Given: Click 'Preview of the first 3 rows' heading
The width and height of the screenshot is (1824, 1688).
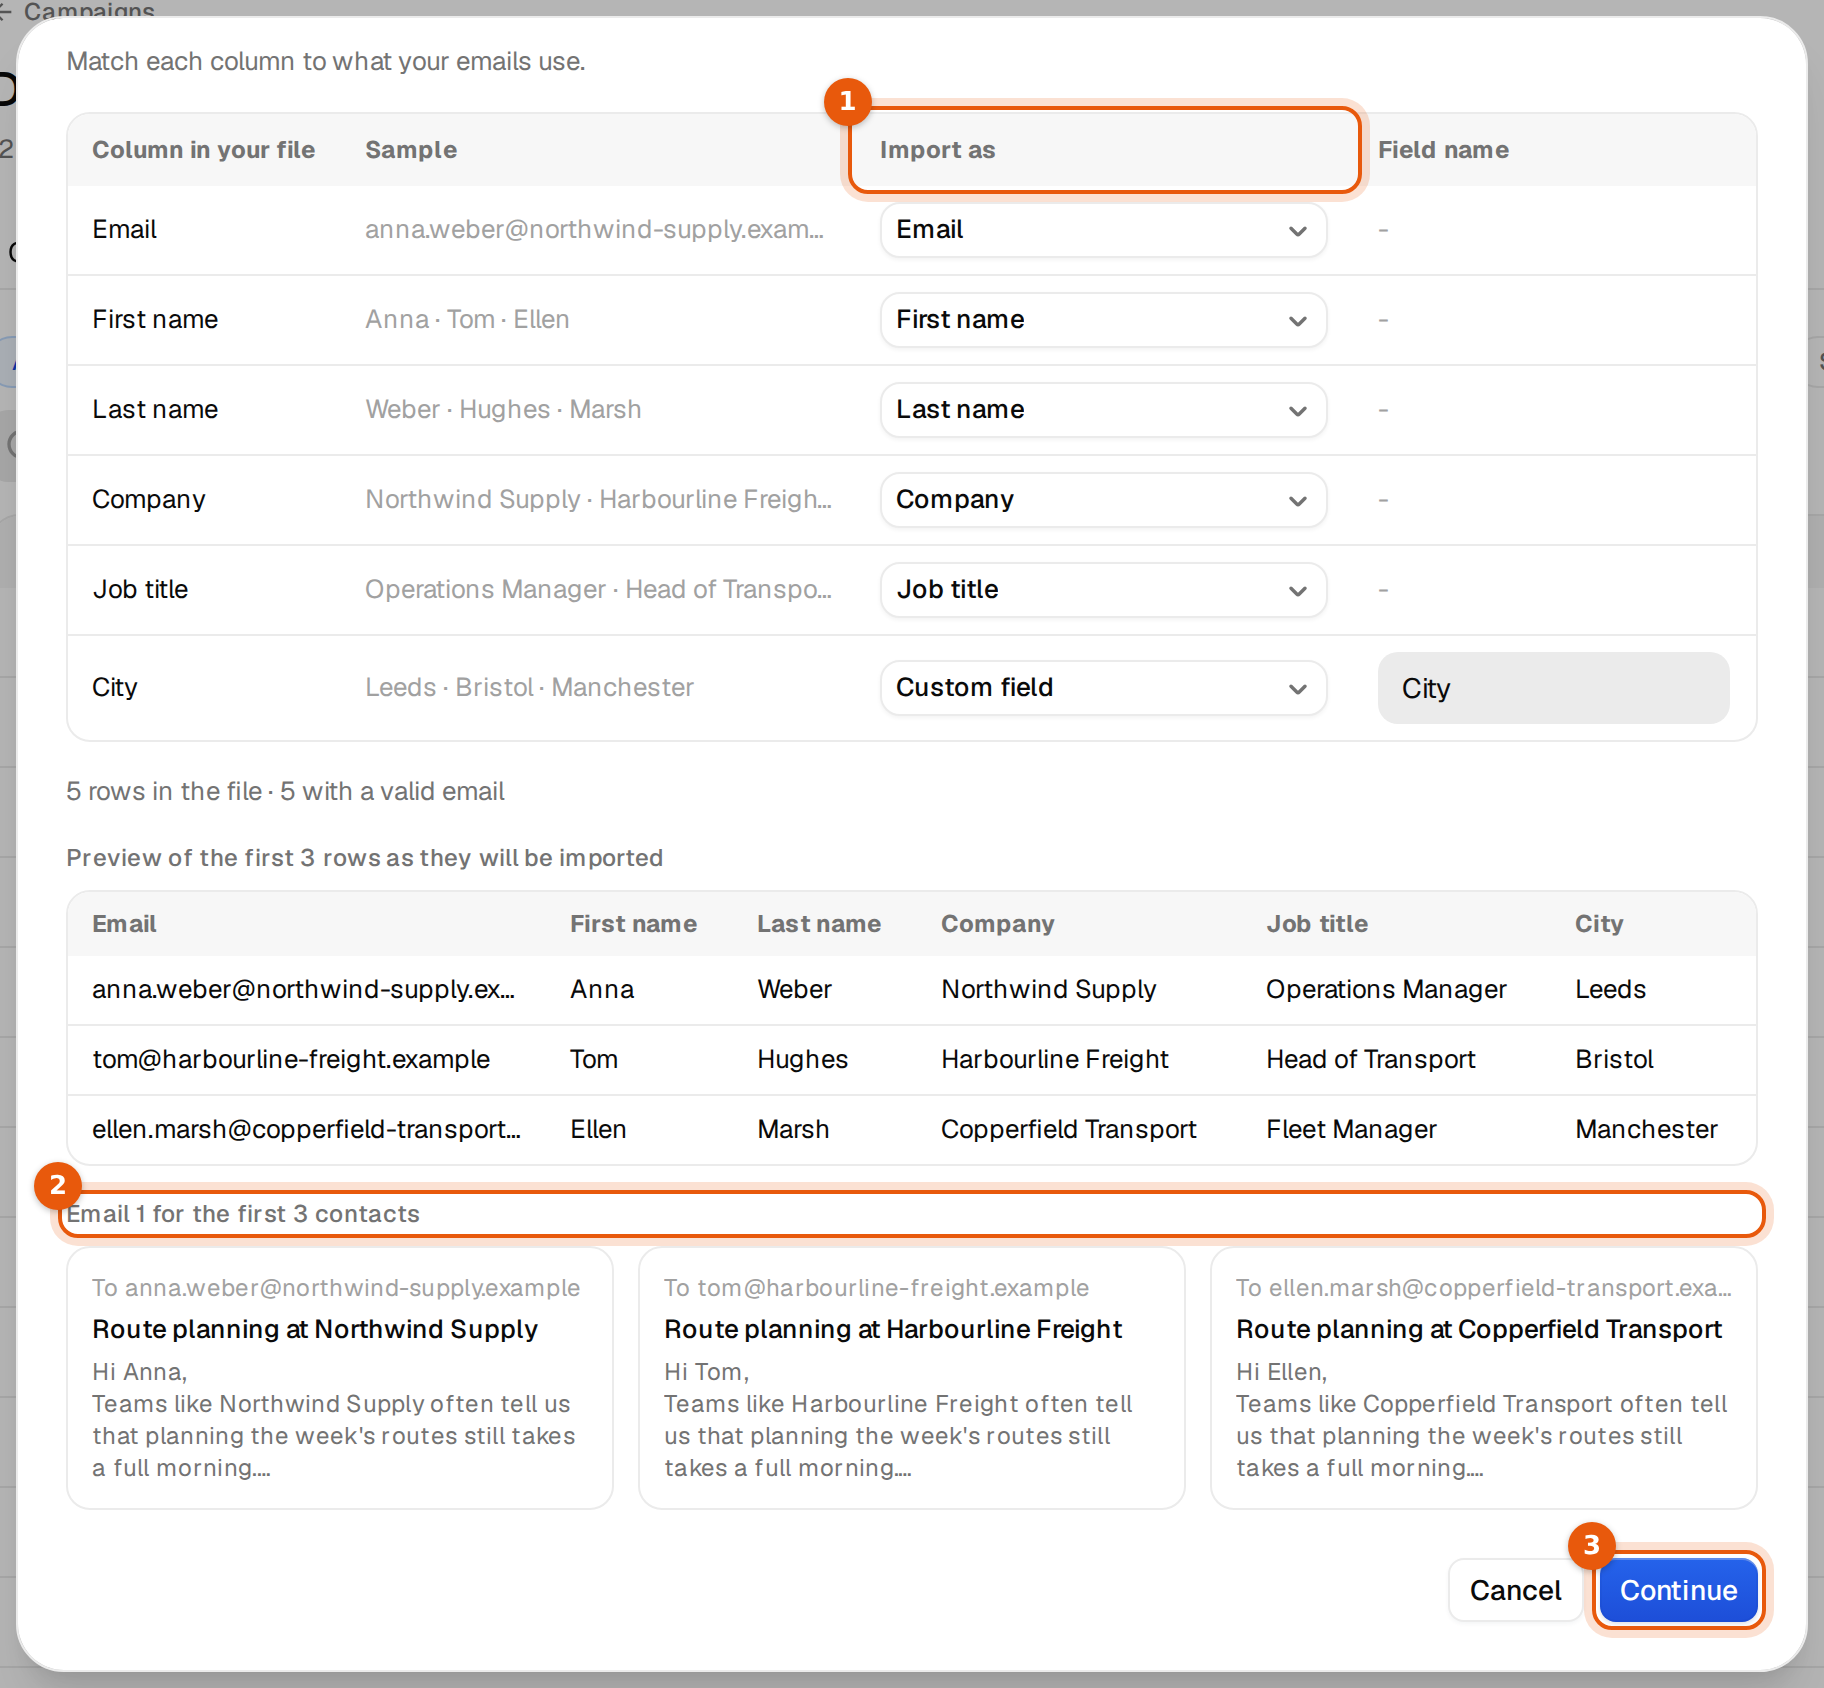Looking at the screenshot, I should point(365,858).
